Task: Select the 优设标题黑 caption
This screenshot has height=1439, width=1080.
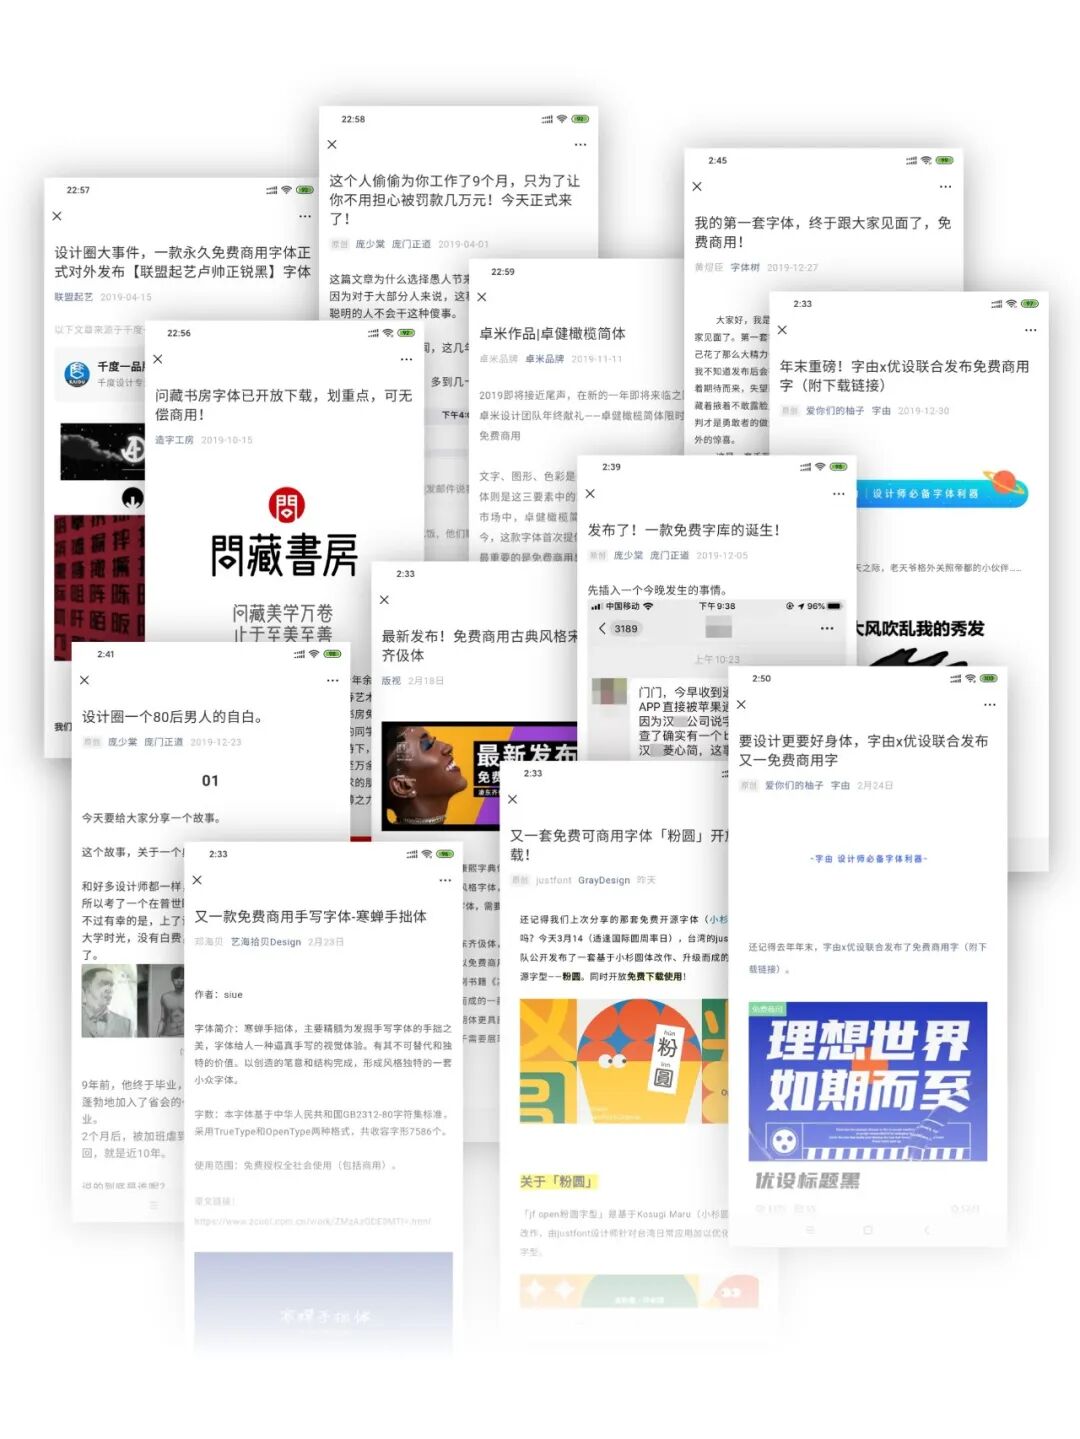Action: click(x=807, y=1181)
